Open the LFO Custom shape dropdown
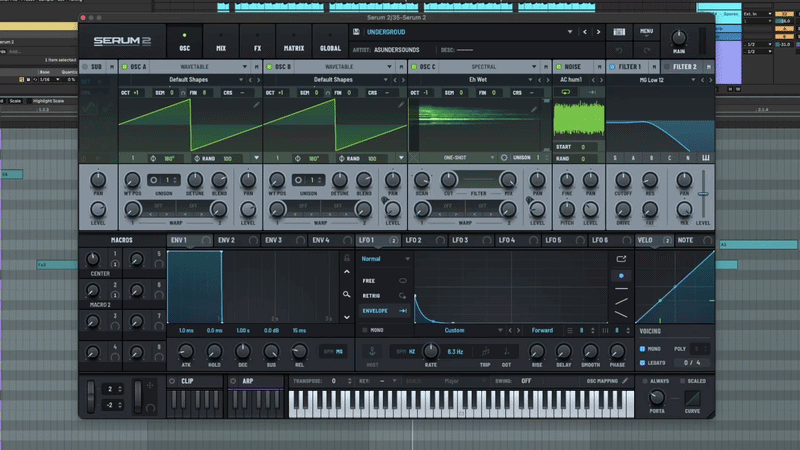The width and height of the screenshot is (800, 450). (500, 331)
